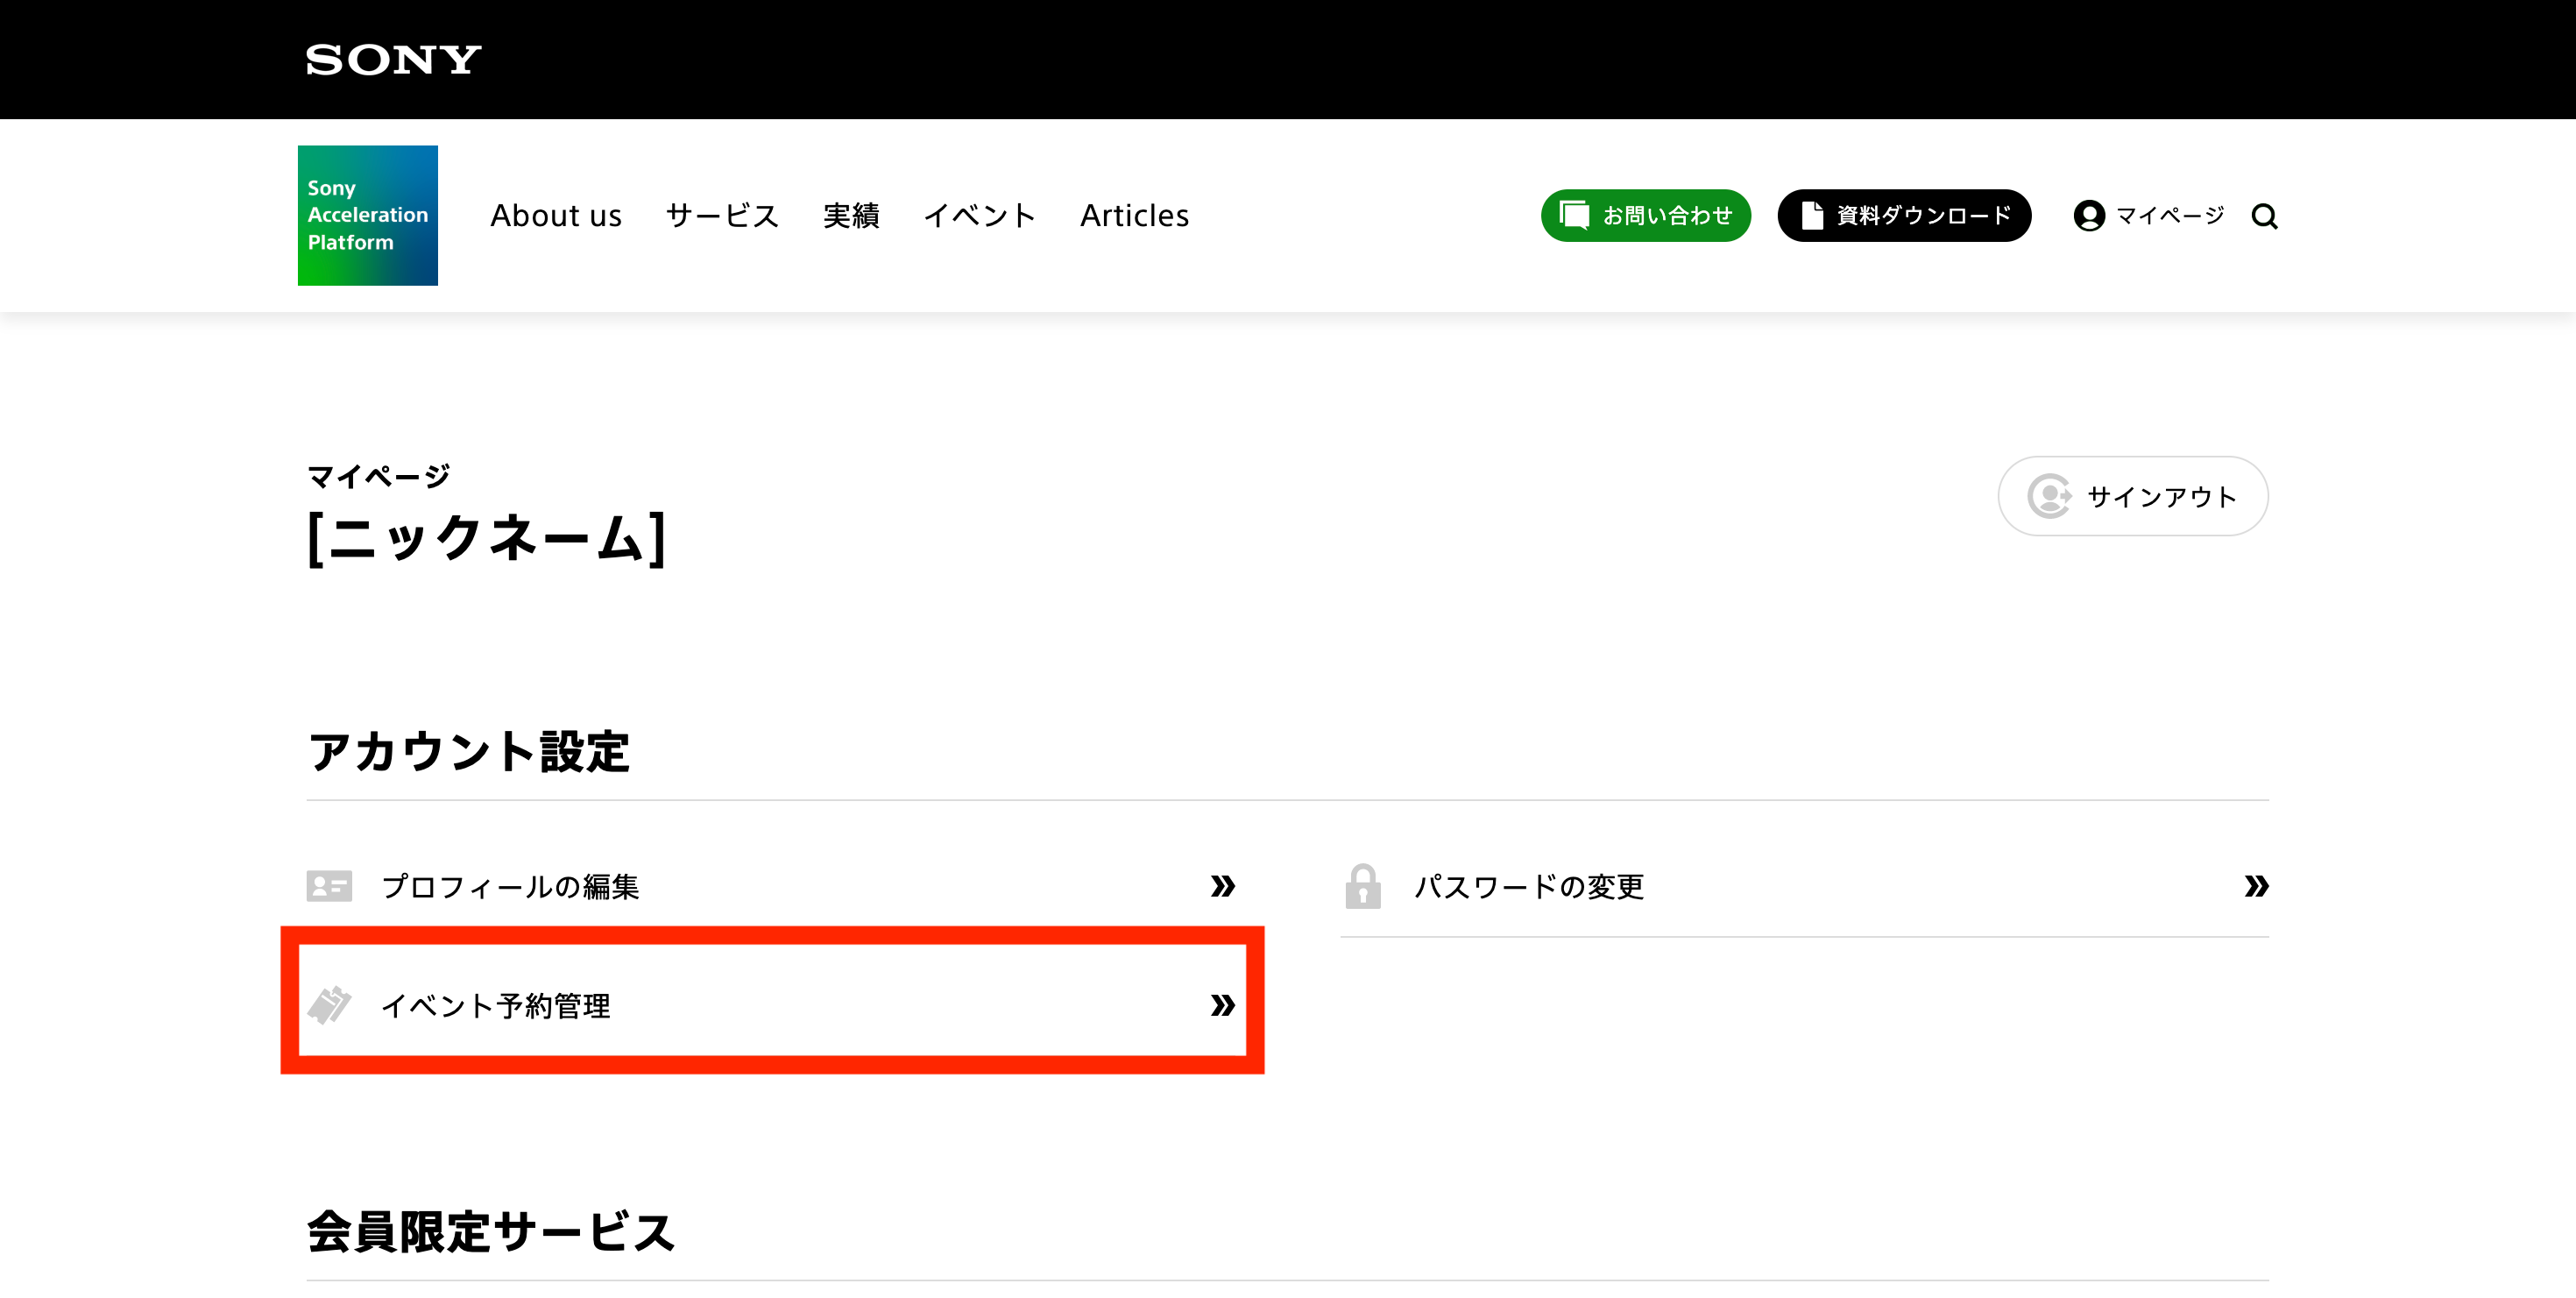Click the padlock icon beside パスワードの変更

[1363, 886]
